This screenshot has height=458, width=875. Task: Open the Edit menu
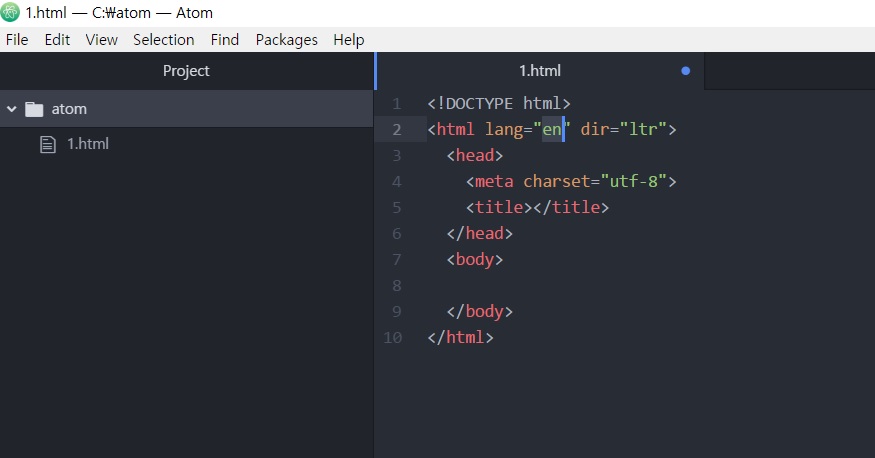57,40
